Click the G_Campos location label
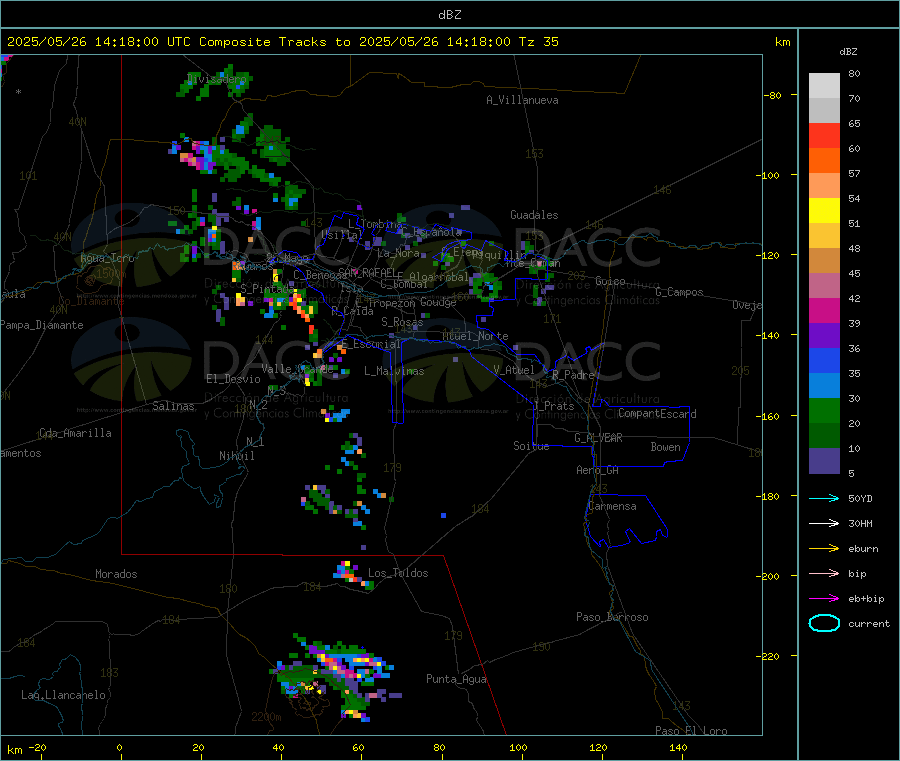 coord(679,292)
